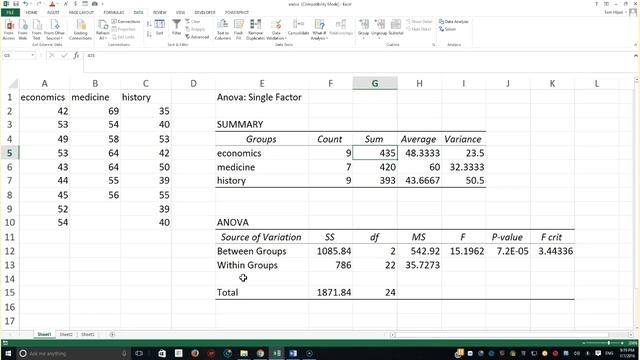Click the Flash Fill icon

239,29
